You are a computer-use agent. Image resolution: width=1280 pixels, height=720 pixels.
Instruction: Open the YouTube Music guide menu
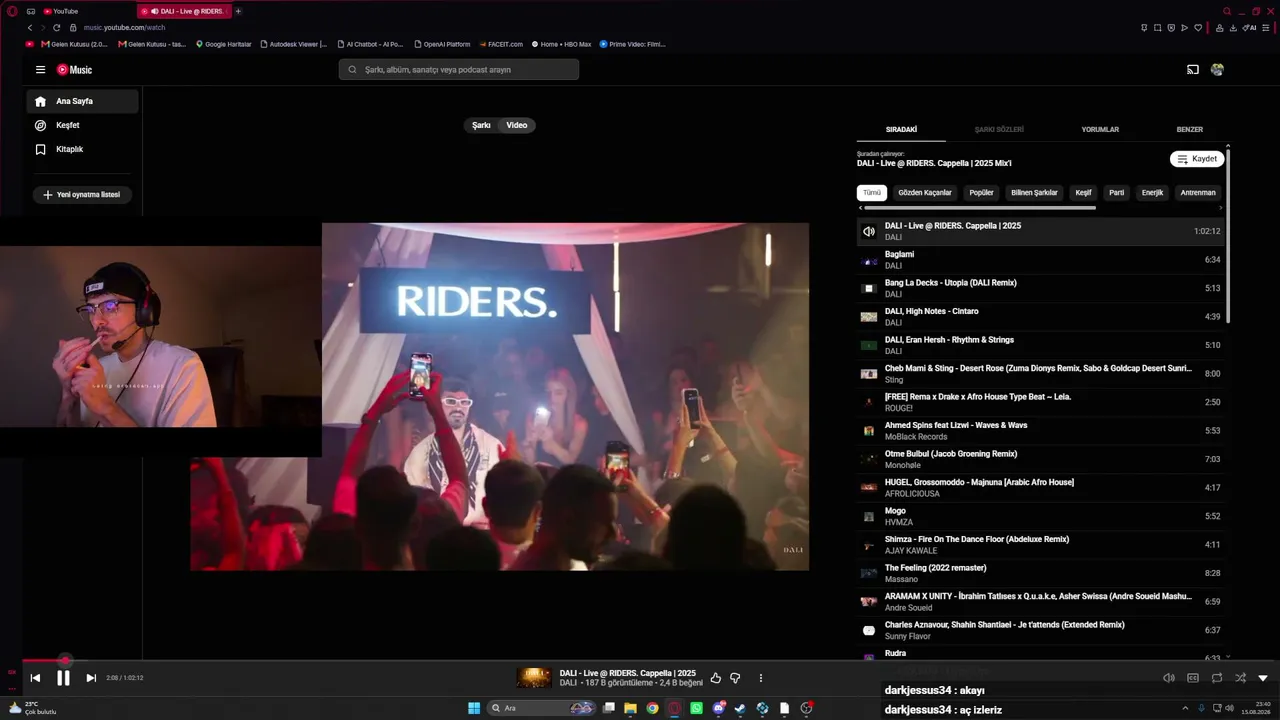click(x=40, y=70)
